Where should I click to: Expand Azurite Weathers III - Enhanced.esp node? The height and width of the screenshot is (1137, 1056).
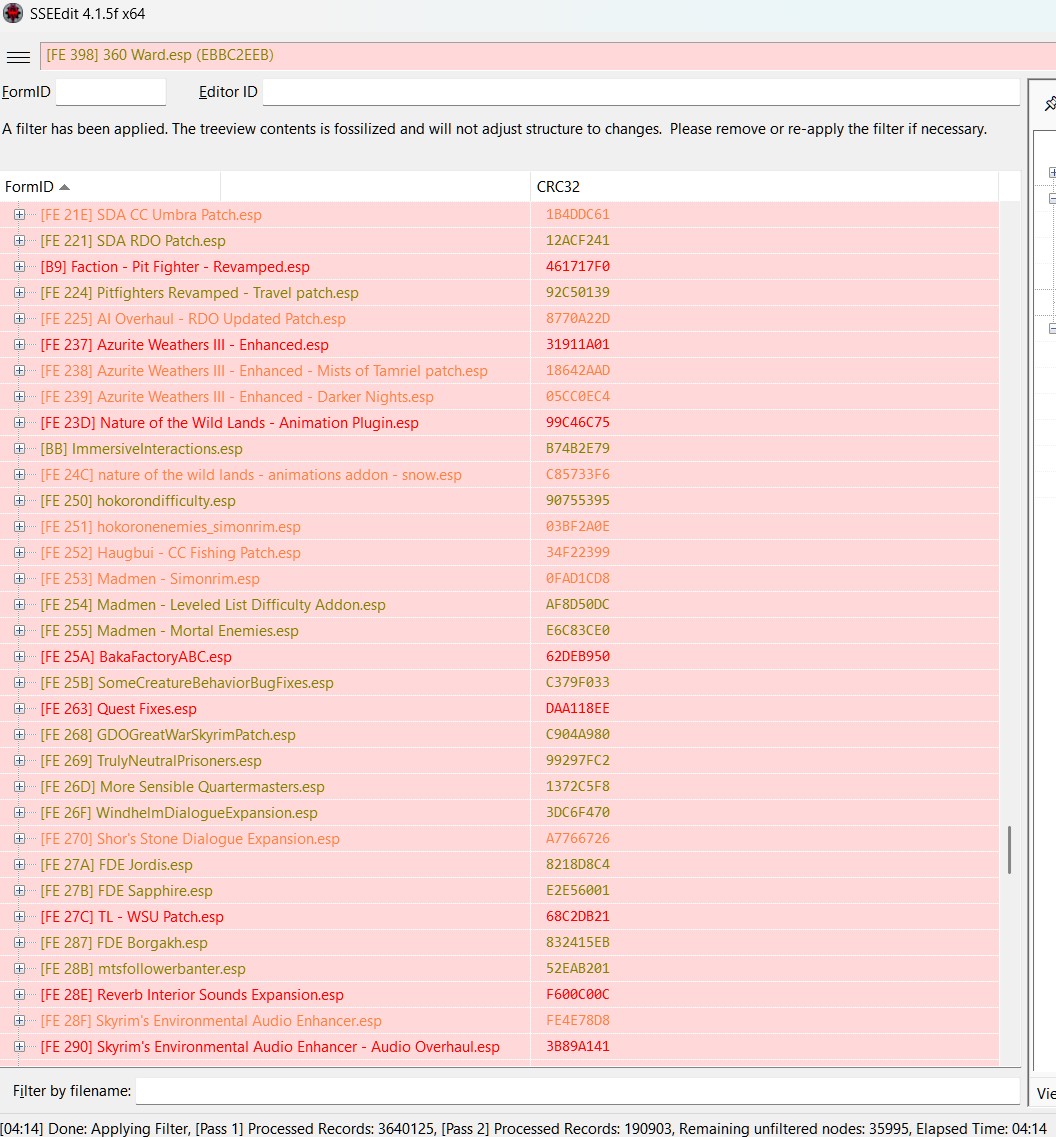pyautogui.click(x=20, y=345)
